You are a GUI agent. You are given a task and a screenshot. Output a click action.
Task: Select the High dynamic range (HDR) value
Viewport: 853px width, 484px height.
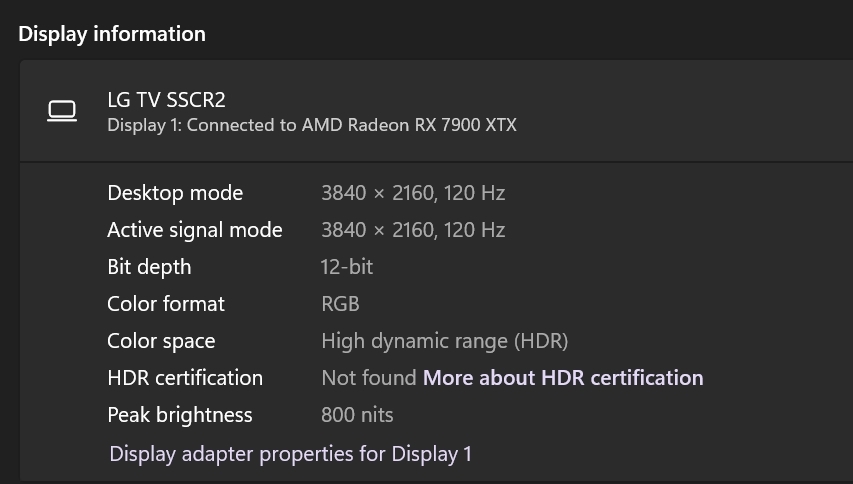[444, 341]
